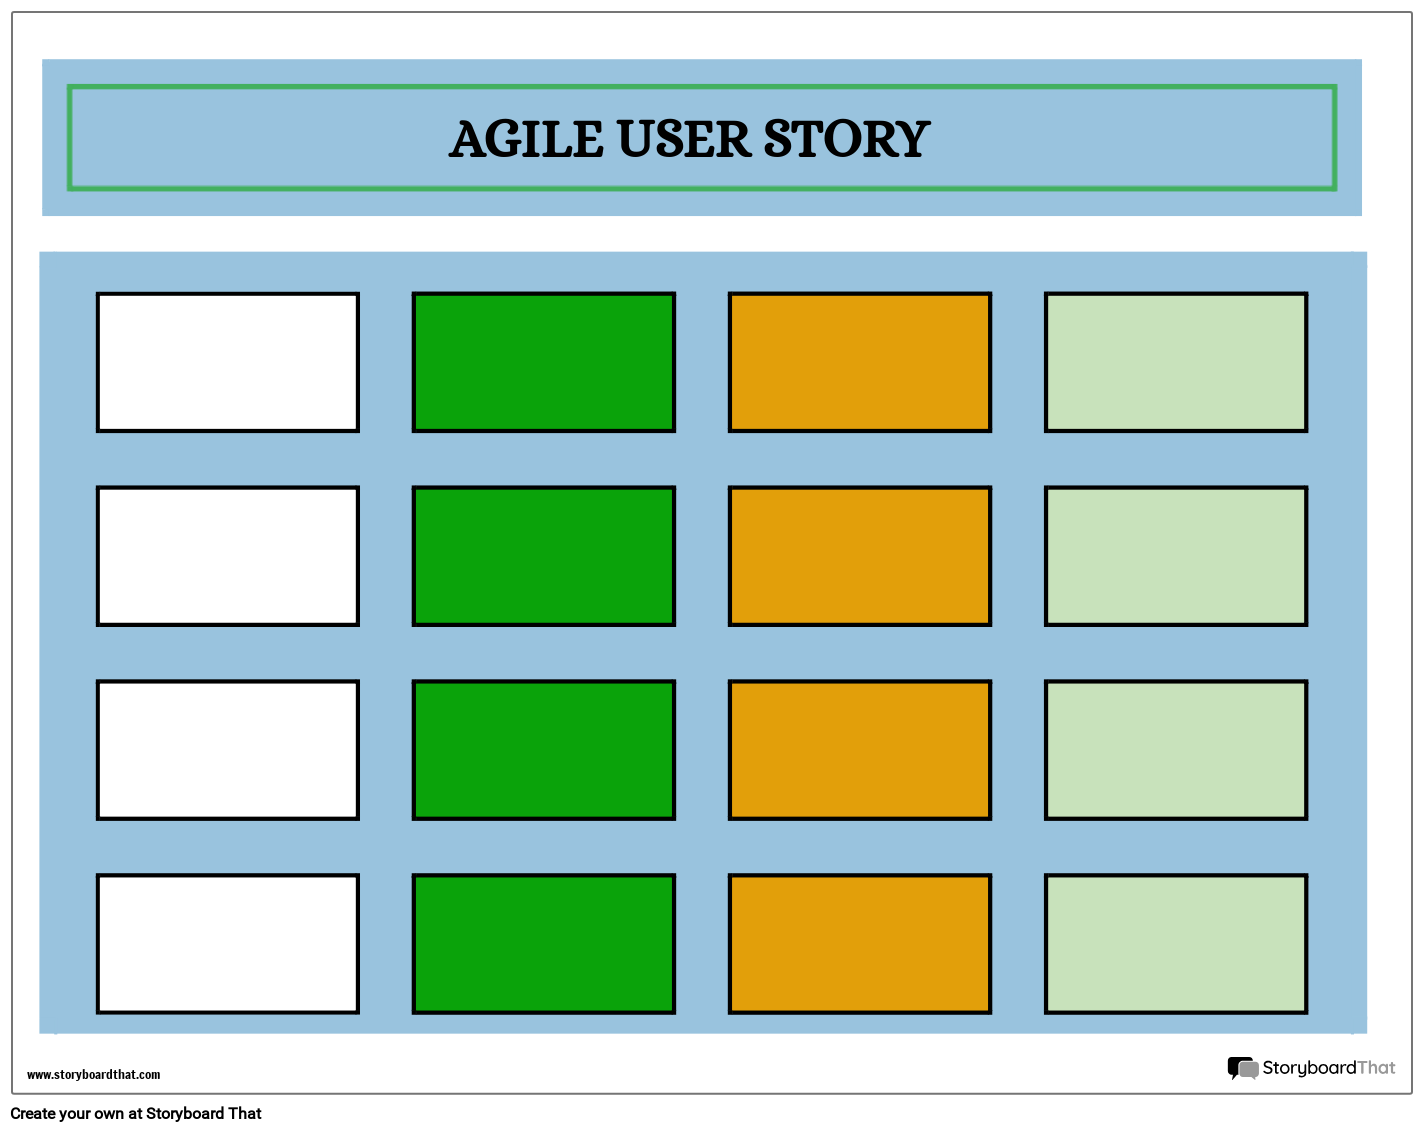Click the dark green box in the first row
This screenshot has height=1132, width=1425.
tap(544, 362)
